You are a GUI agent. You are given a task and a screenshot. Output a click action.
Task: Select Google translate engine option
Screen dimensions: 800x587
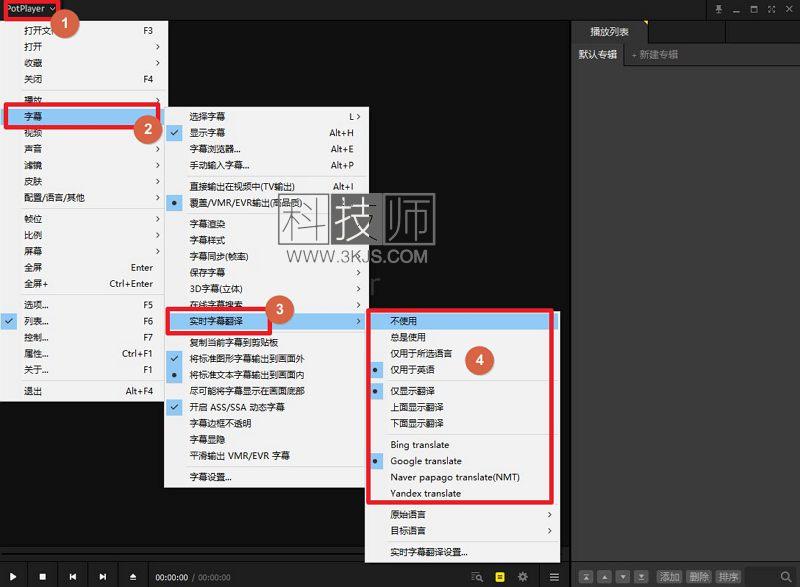pos(462,461)
